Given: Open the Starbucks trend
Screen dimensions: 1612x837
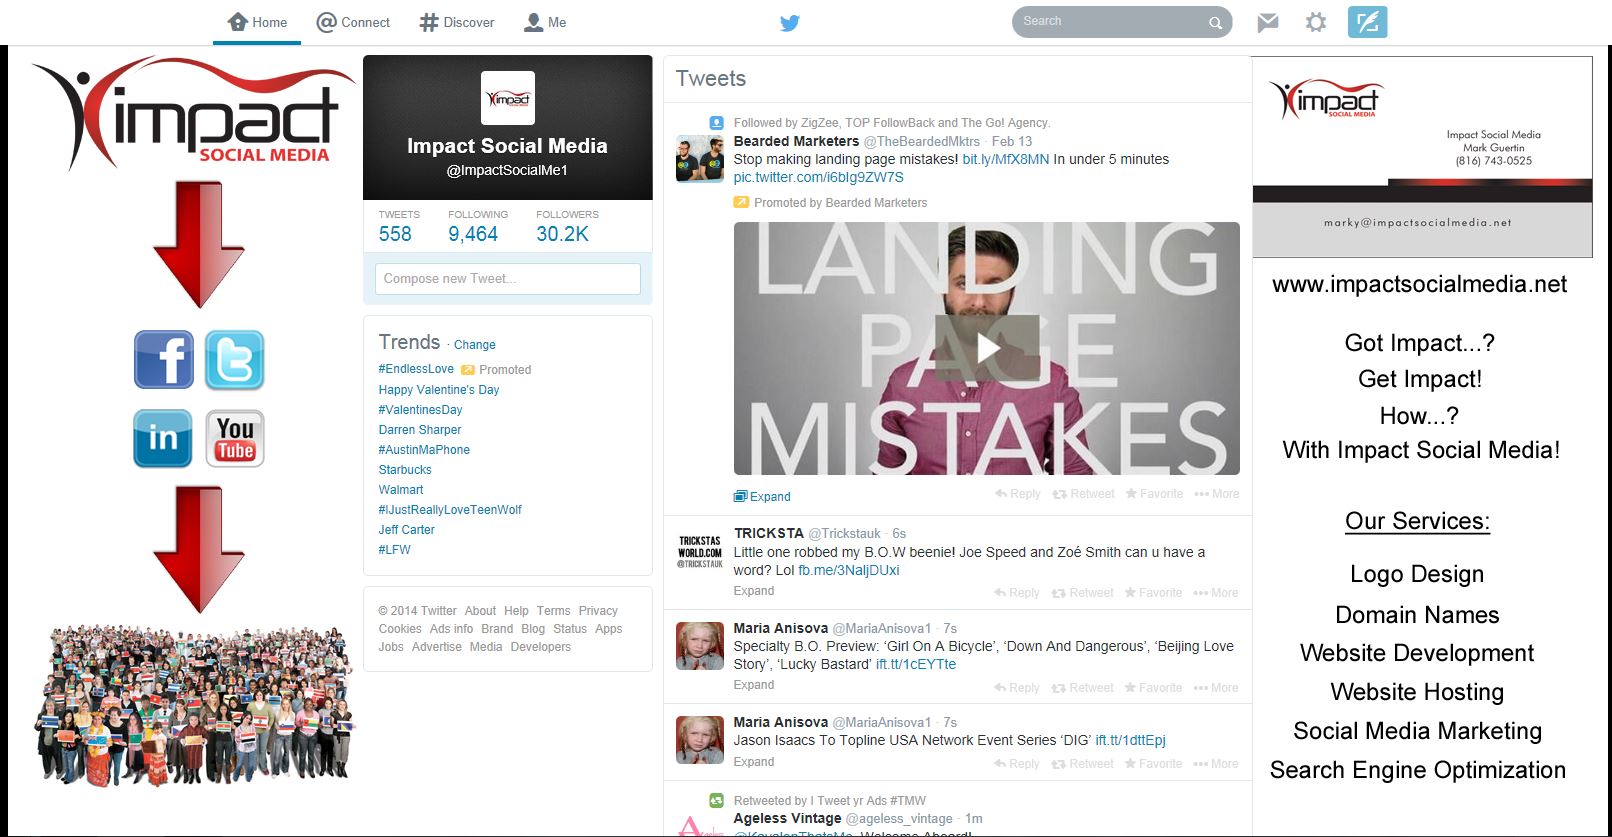Looking at the screenshot, I should click(x=405, y=470).
